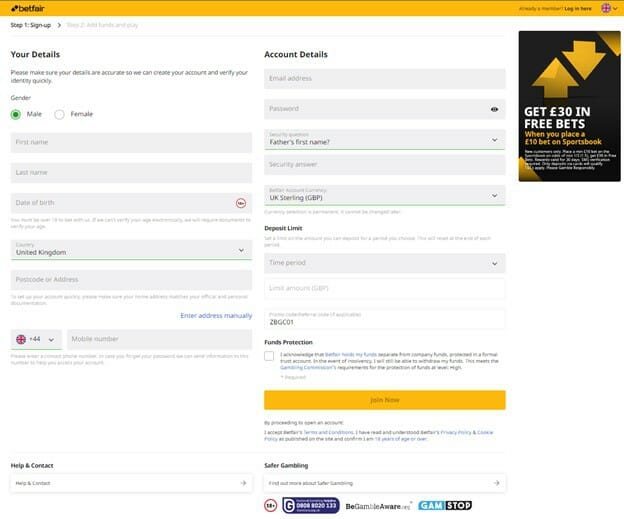Screen dimensions: 624x519
Task: Click the Postcode or Address field
Action: pos(131,280)
